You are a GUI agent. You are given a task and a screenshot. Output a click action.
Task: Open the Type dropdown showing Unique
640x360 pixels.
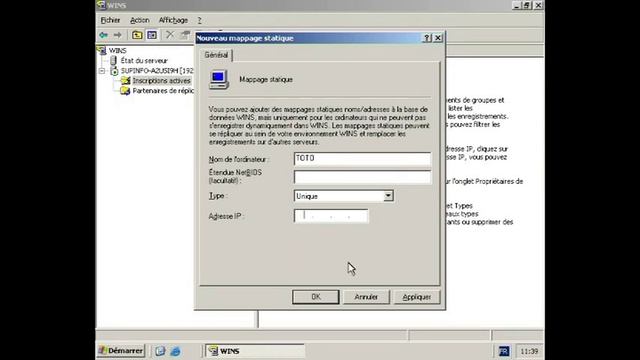point(388,196)
